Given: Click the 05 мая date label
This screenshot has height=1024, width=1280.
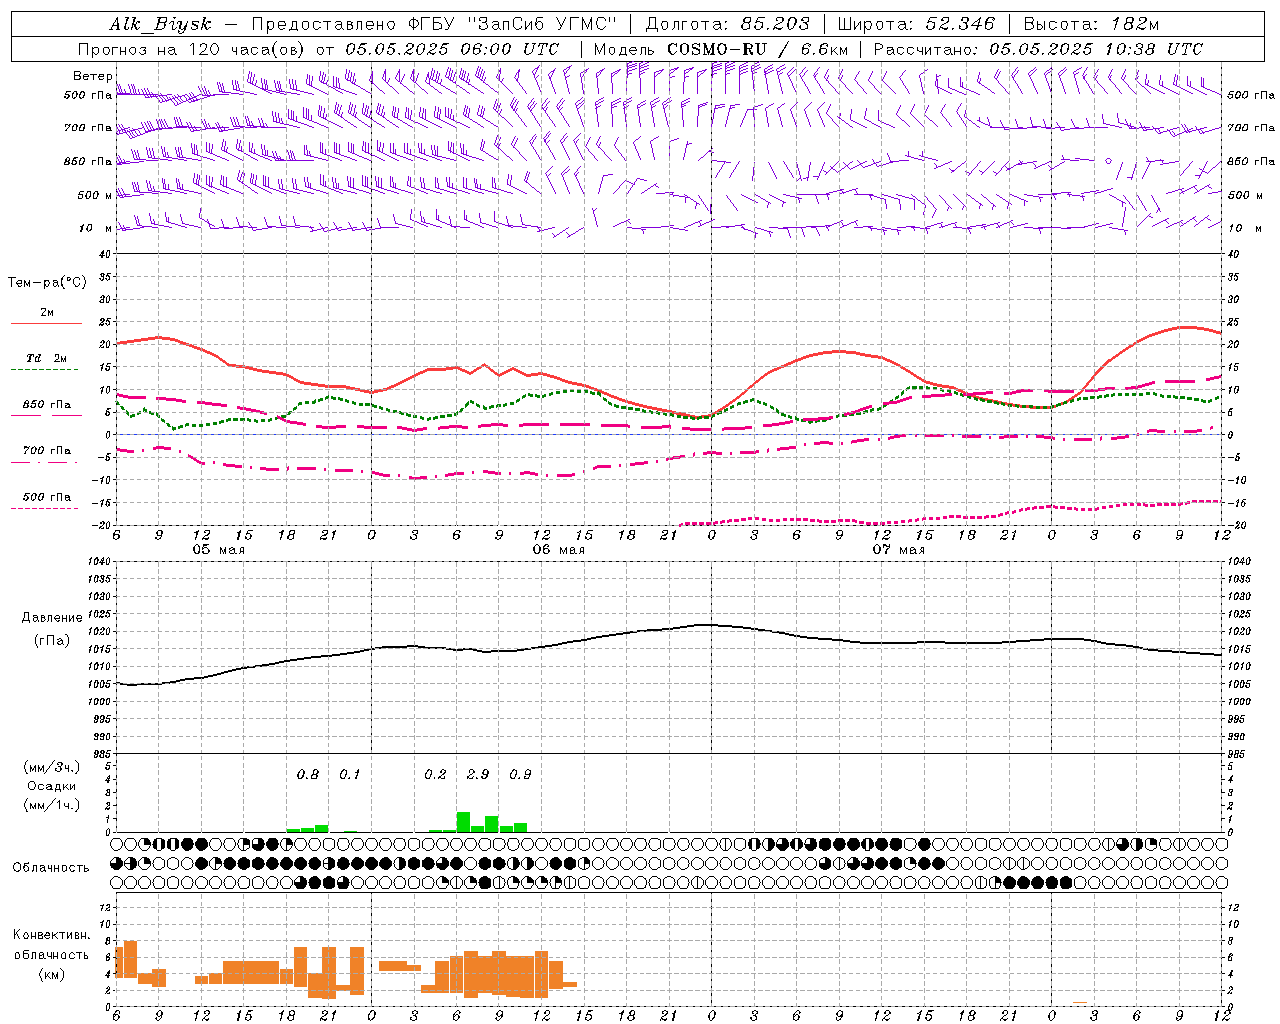Looking at the screenshot, I should (218, 550).
